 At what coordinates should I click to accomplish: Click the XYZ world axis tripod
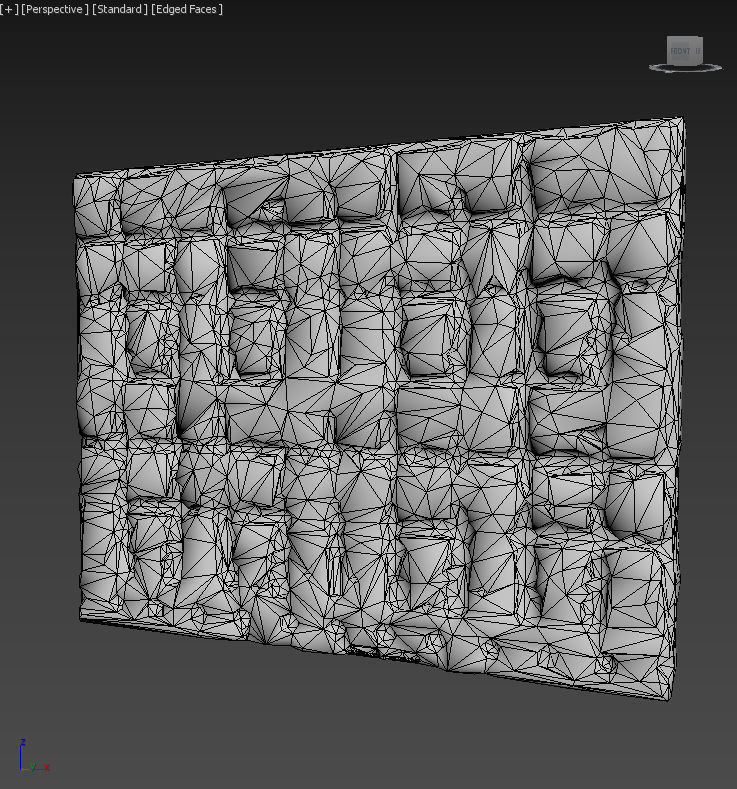tap(33, 756)
